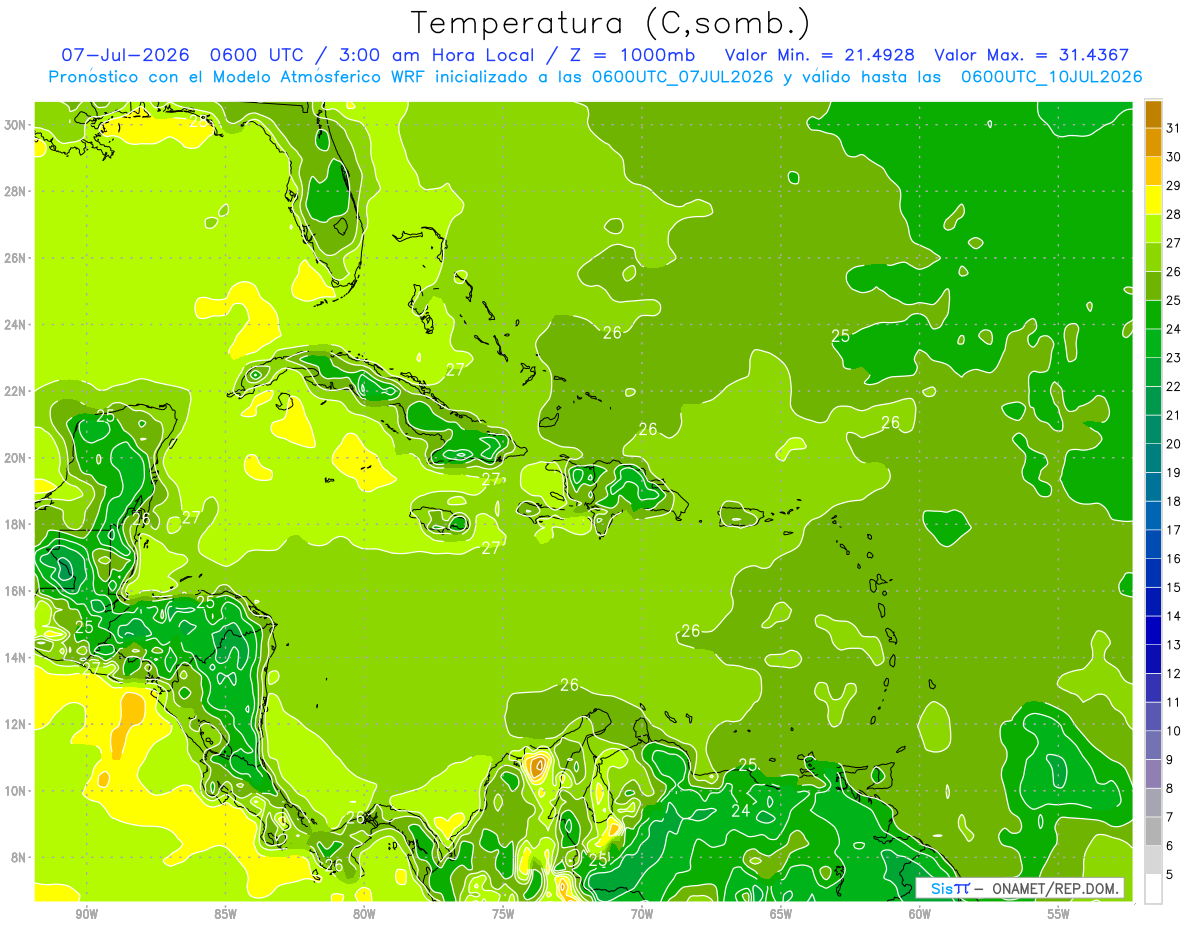Click the valid-until time "0600UTC_10JUL2026"
1200x927 pixels.
tap(1051, 77)
